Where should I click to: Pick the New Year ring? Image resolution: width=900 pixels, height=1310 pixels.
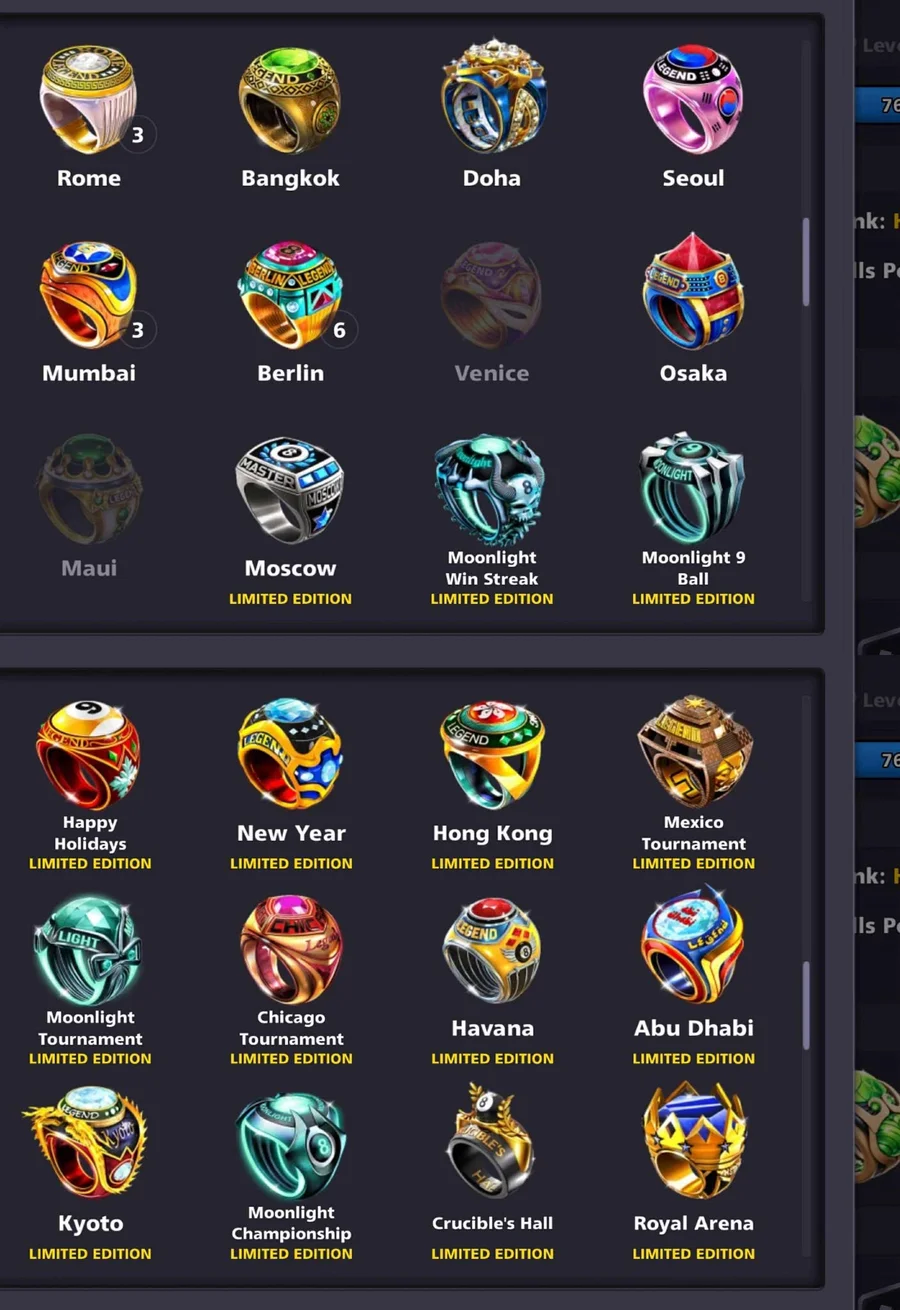290,755
